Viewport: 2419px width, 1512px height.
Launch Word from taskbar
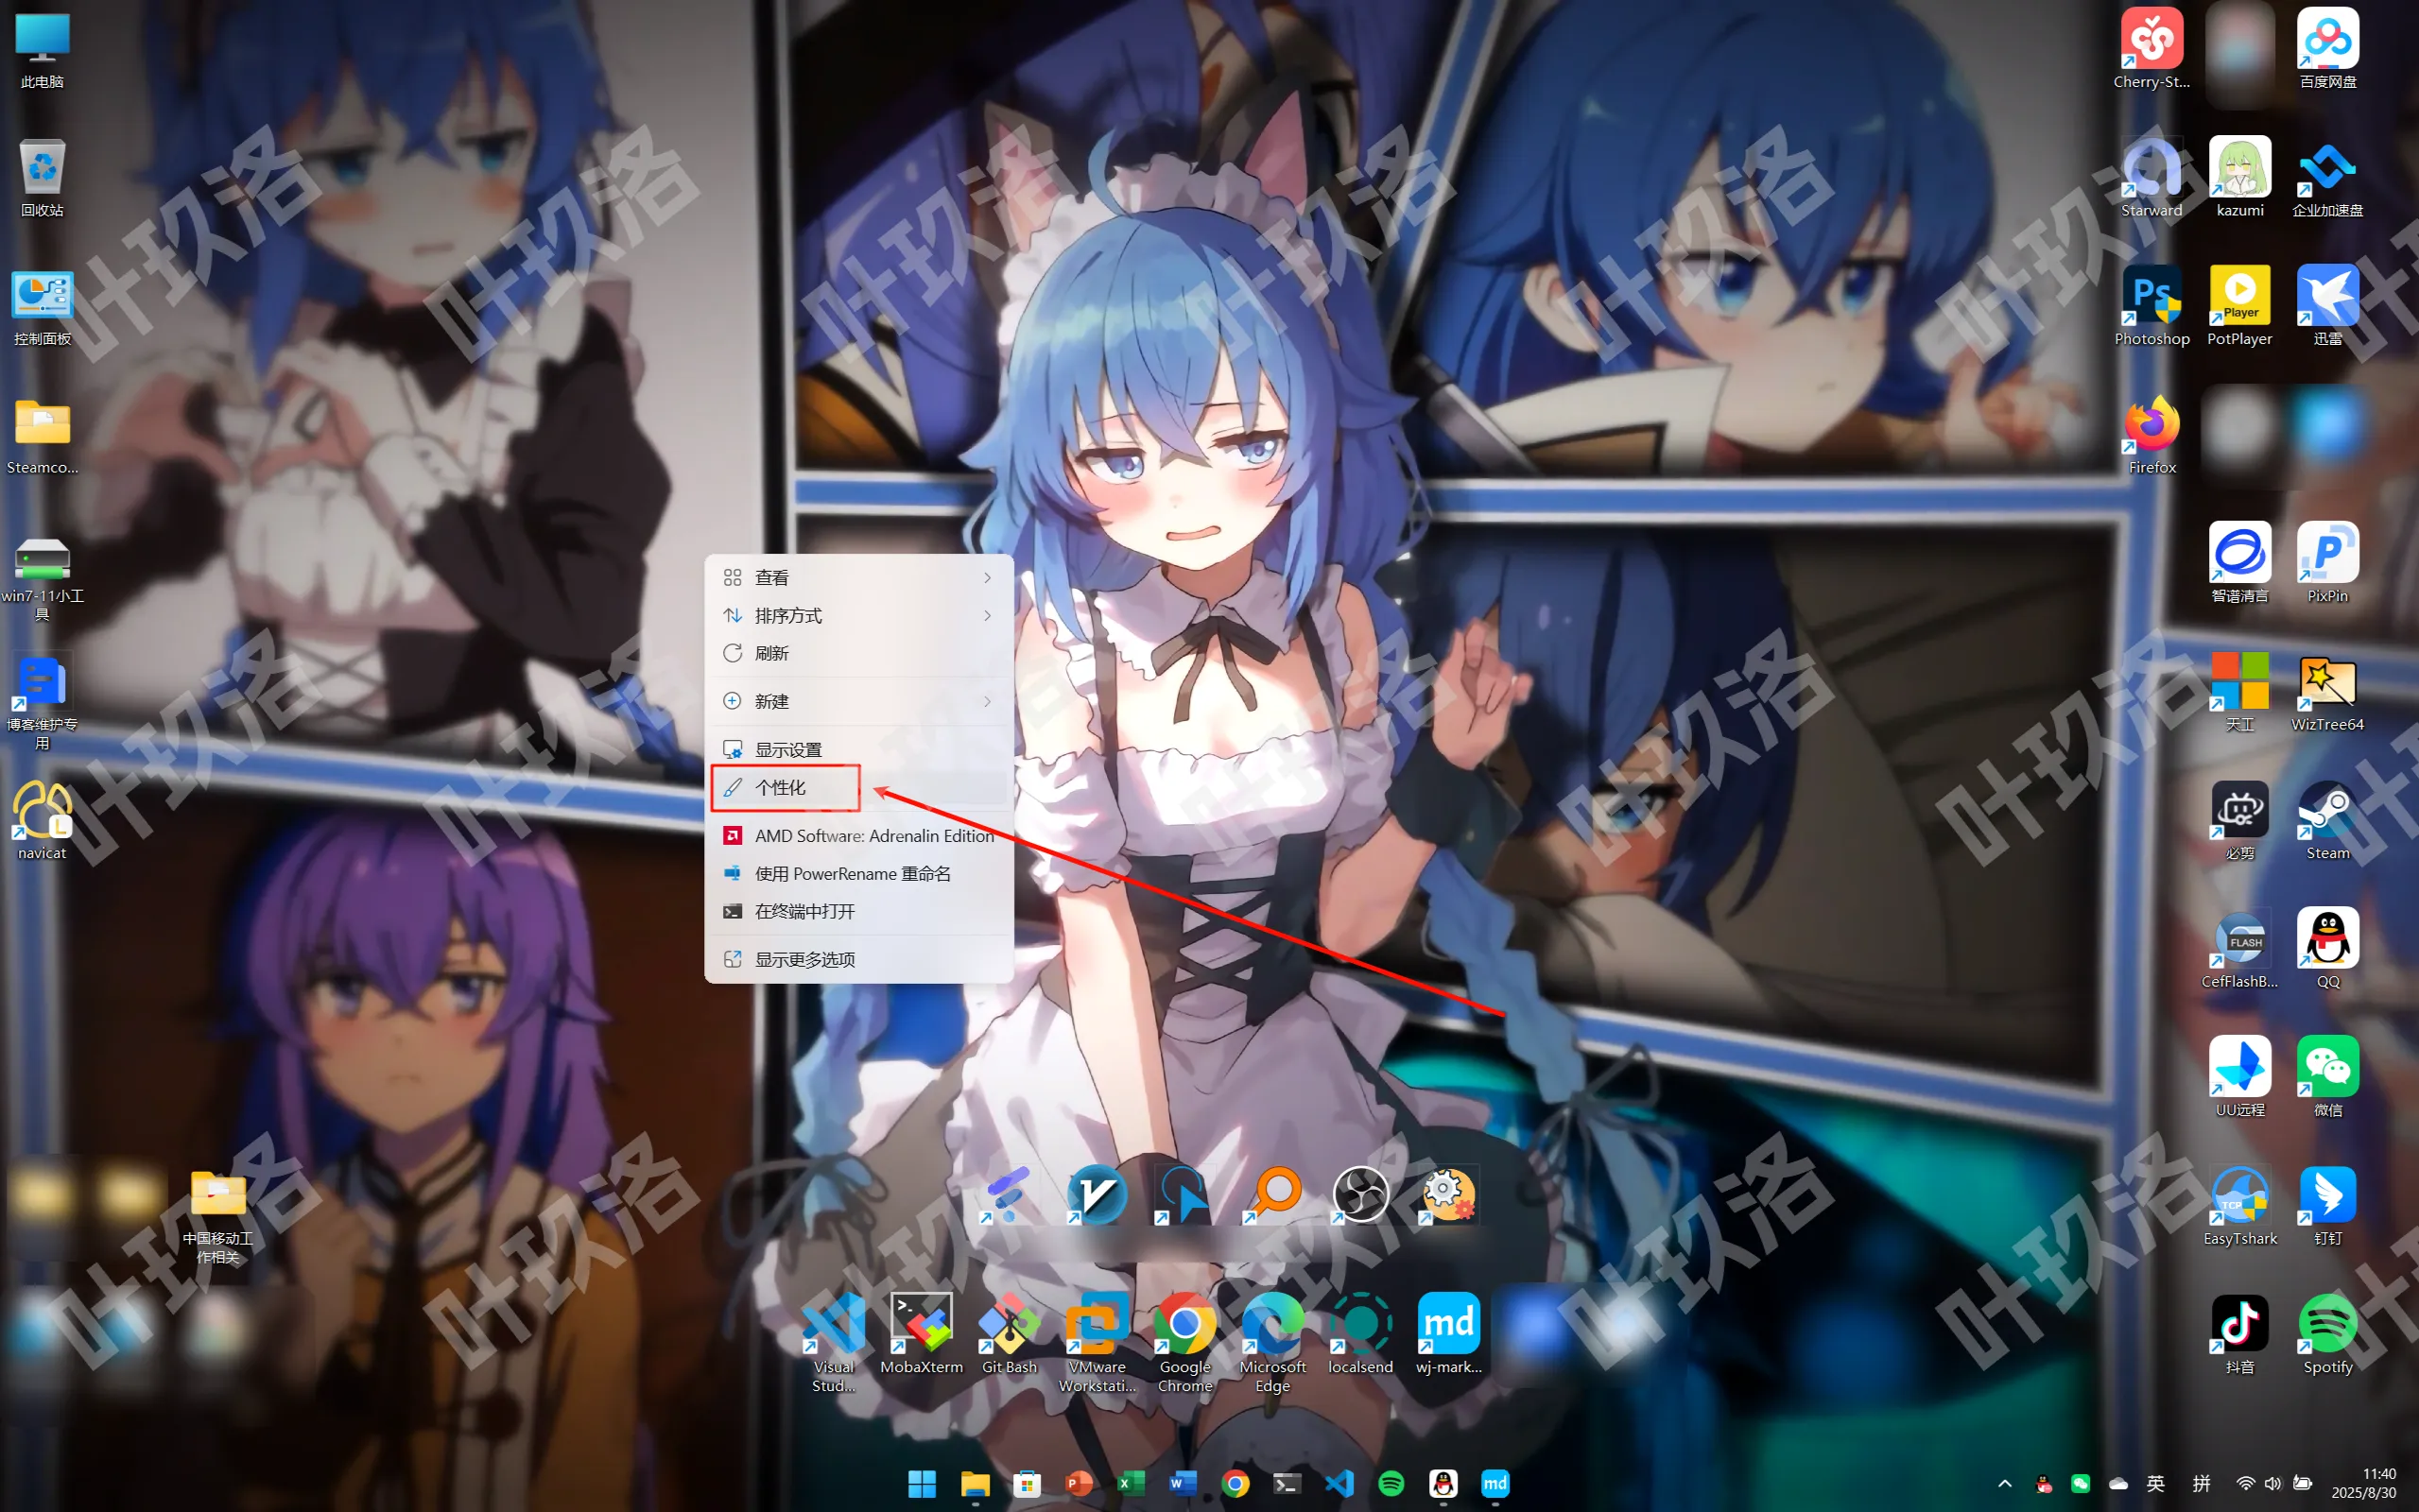point(1183,1484)
